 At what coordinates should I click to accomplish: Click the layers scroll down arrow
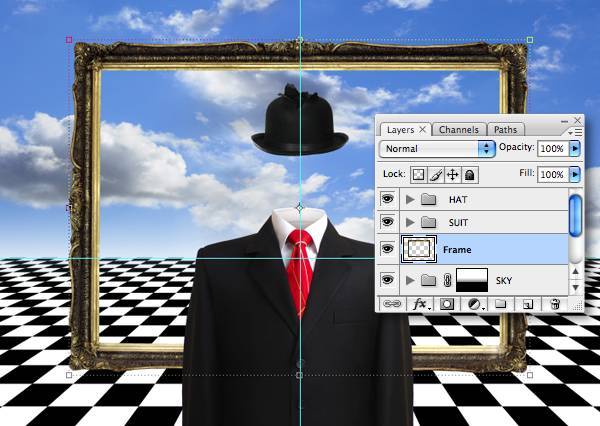click(x=575, y=287)
